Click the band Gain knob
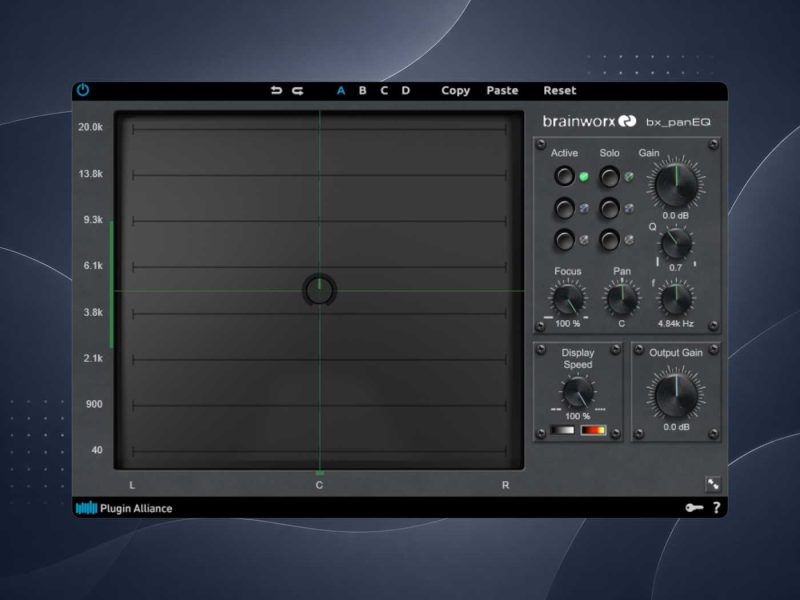Screen dimensions: 800x600 676,184
